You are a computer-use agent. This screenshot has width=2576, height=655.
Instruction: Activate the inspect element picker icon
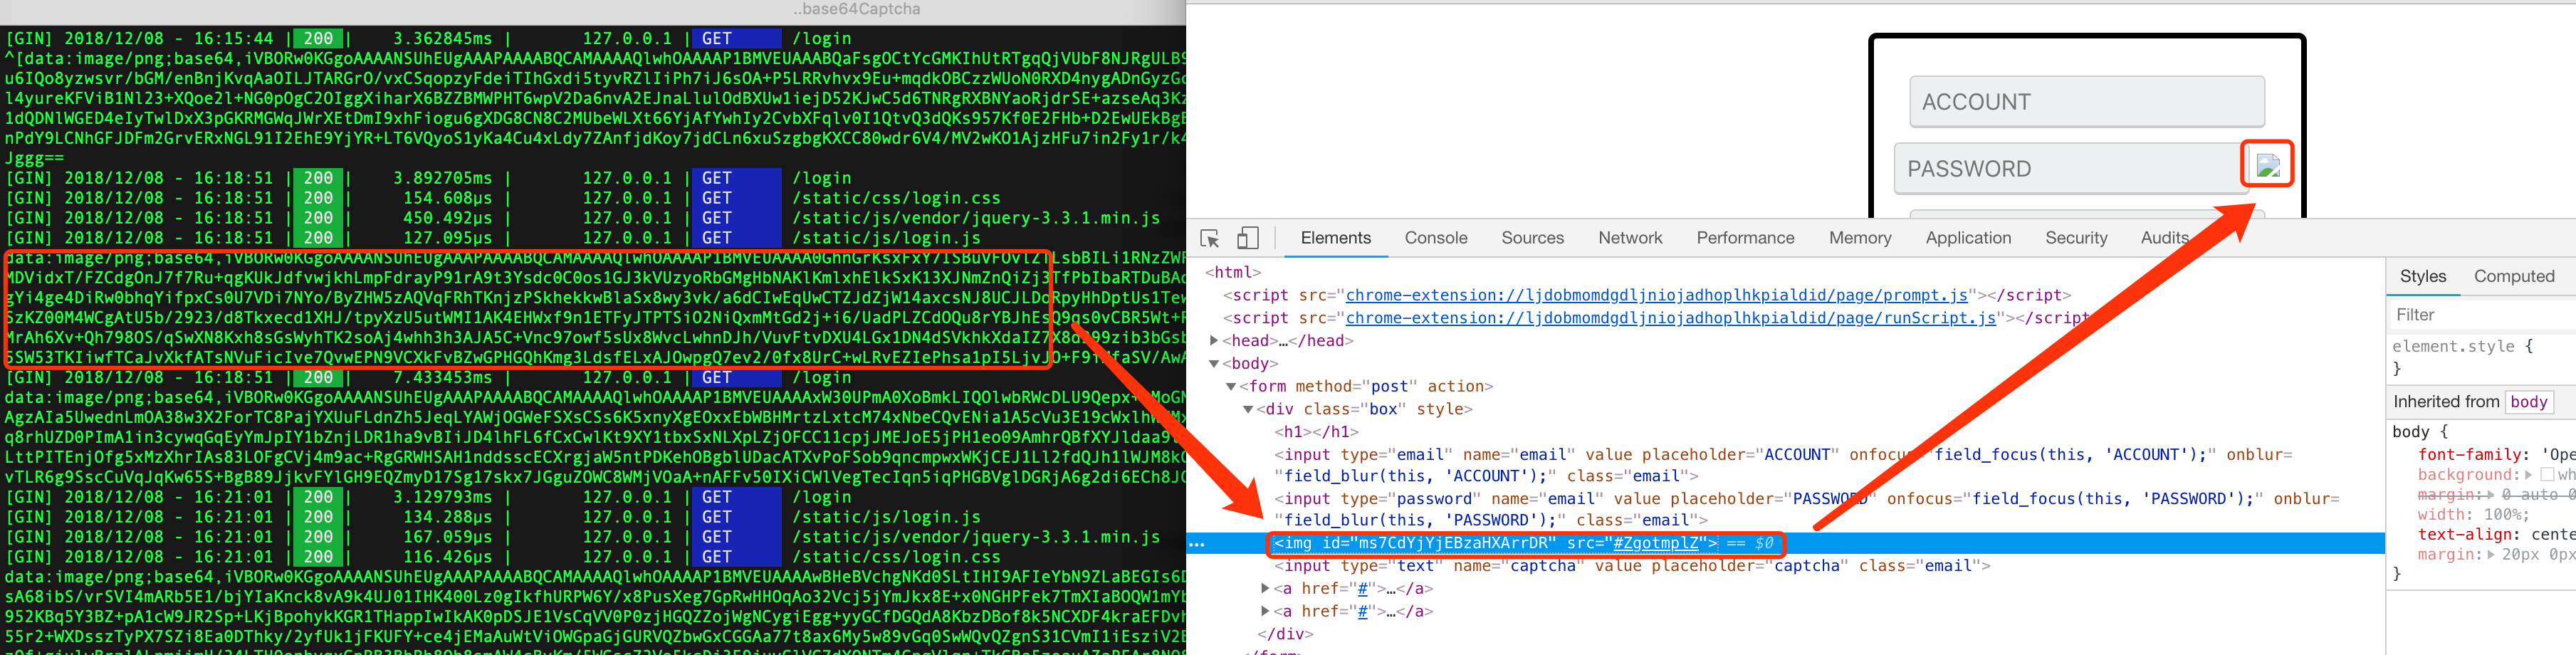1210,238
